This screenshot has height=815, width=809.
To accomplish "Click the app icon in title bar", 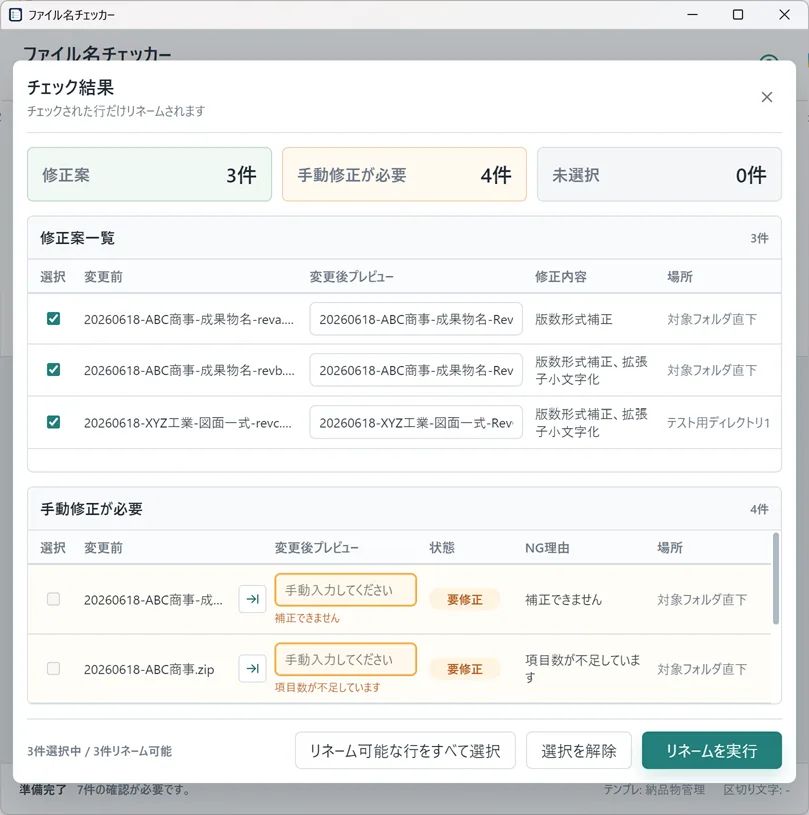I will (x=16, y=15).
